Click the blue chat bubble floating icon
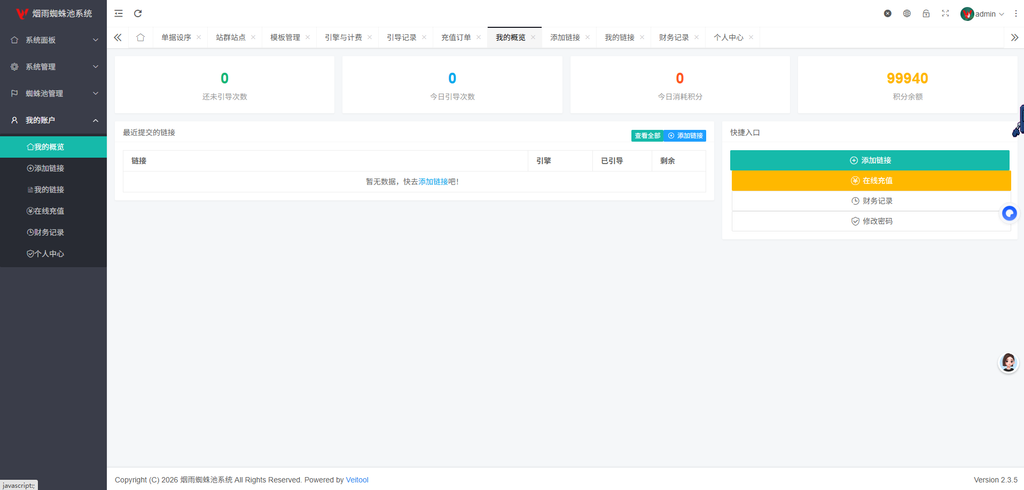Screen dimensions: 1024x490 (1010, 213)
